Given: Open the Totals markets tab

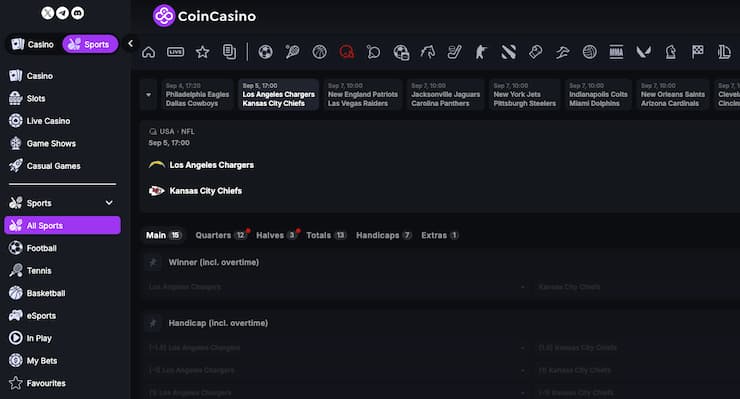Looking at the screenshot, I should 326,235.
